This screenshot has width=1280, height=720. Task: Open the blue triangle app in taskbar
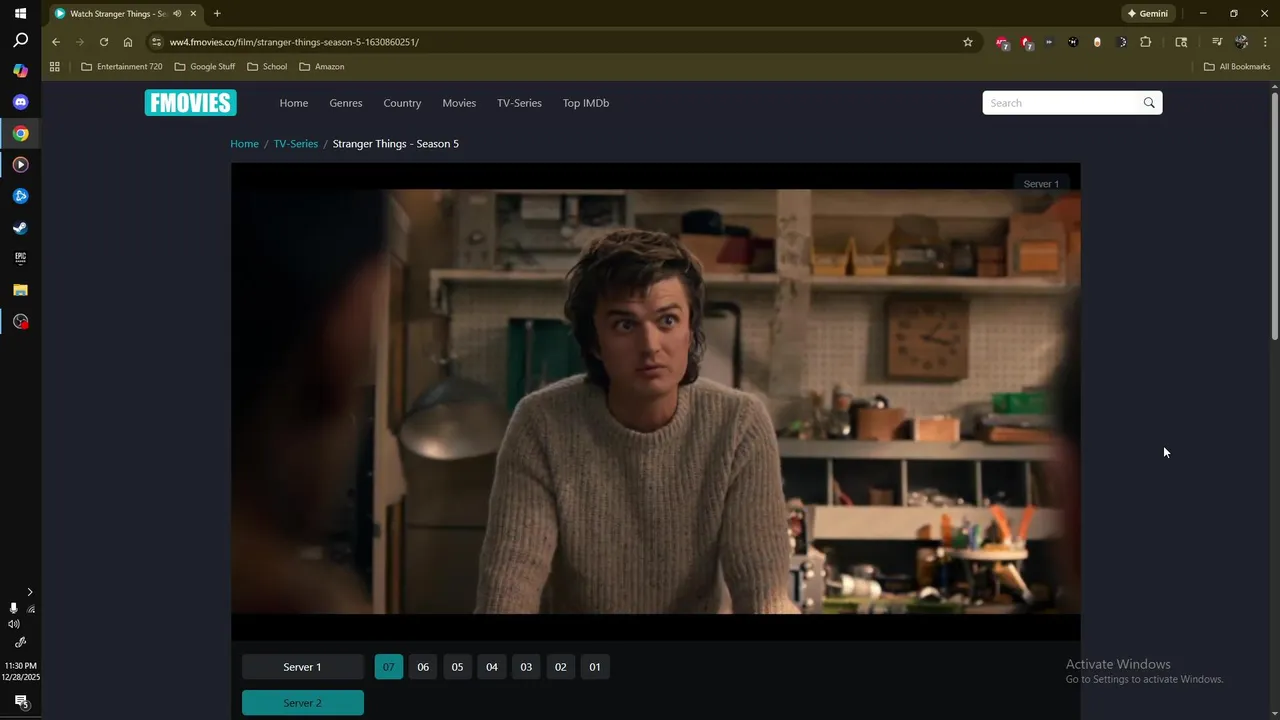[21, 196]
